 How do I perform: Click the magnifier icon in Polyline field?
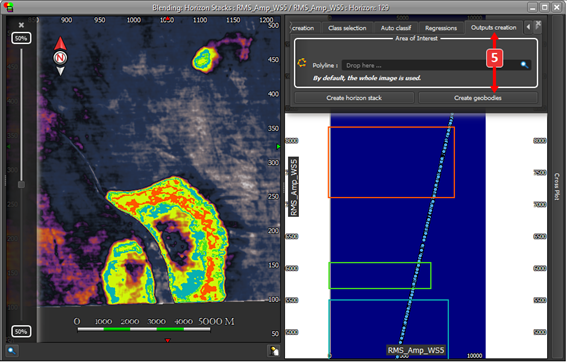coord(524,65)
